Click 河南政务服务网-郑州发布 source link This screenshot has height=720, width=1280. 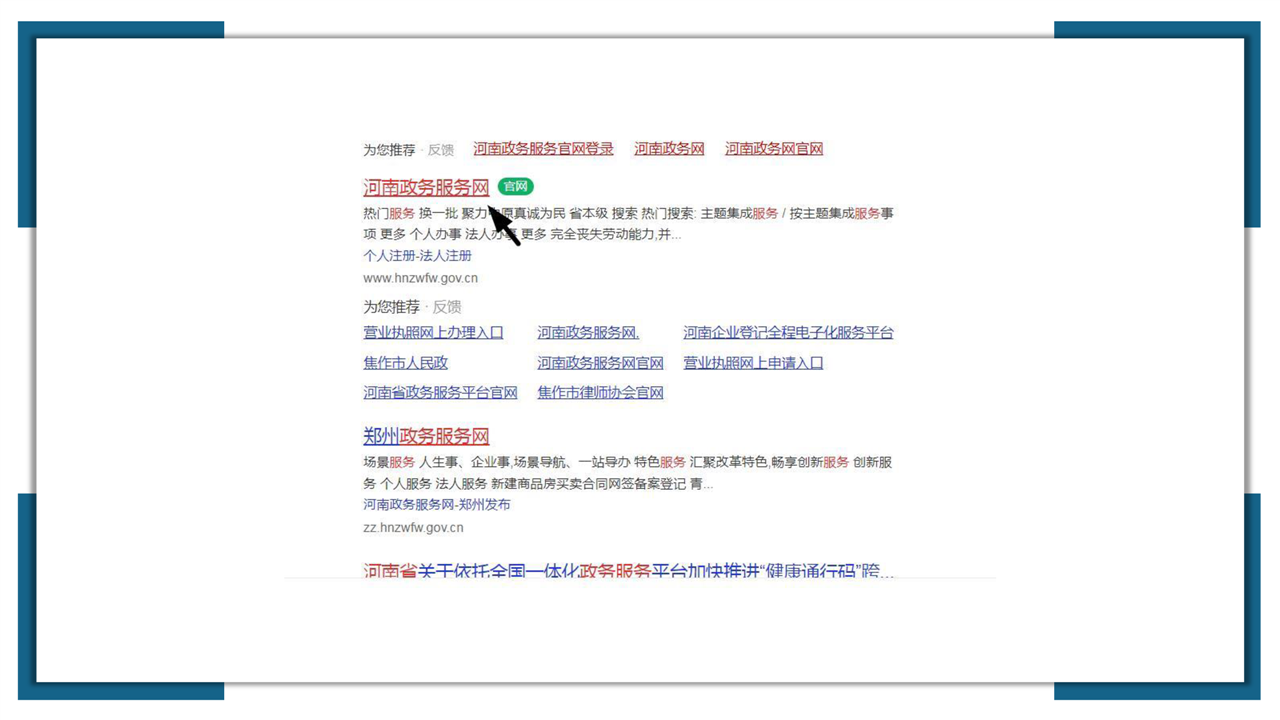[436, 505]
